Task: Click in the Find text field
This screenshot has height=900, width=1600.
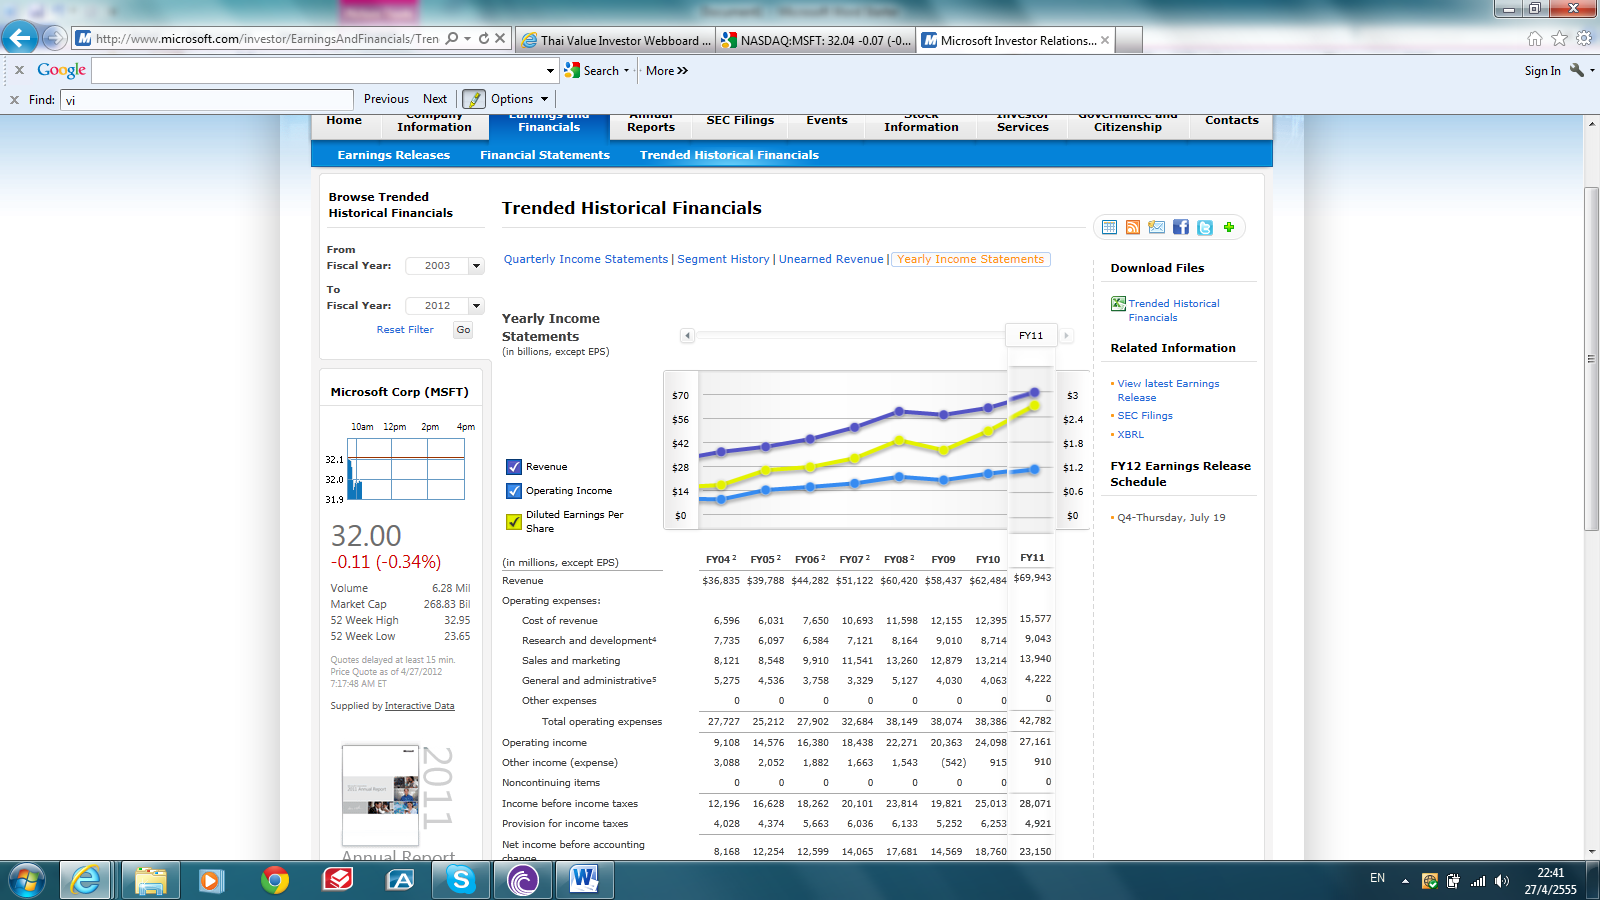Action: click(x=207, y=100)
